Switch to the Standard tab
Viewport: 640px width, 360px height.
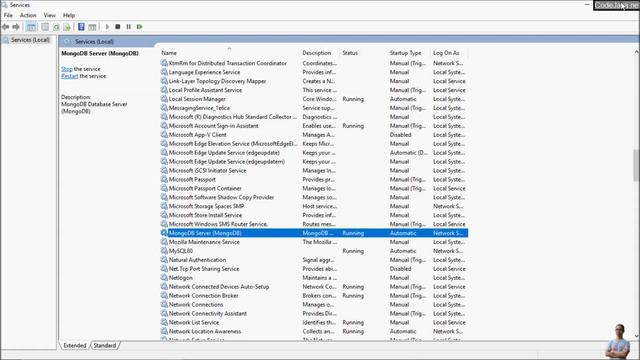click(105, 345)
